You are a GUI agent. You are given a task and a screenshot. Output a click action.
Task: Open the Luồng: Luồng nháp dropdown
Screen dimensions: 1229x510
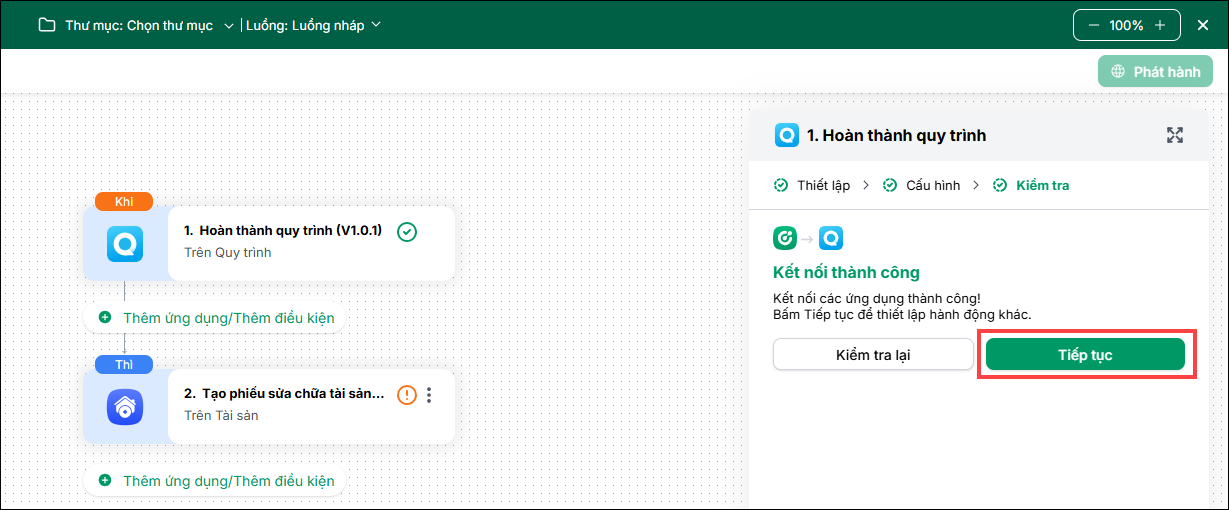tap(314, 25)
